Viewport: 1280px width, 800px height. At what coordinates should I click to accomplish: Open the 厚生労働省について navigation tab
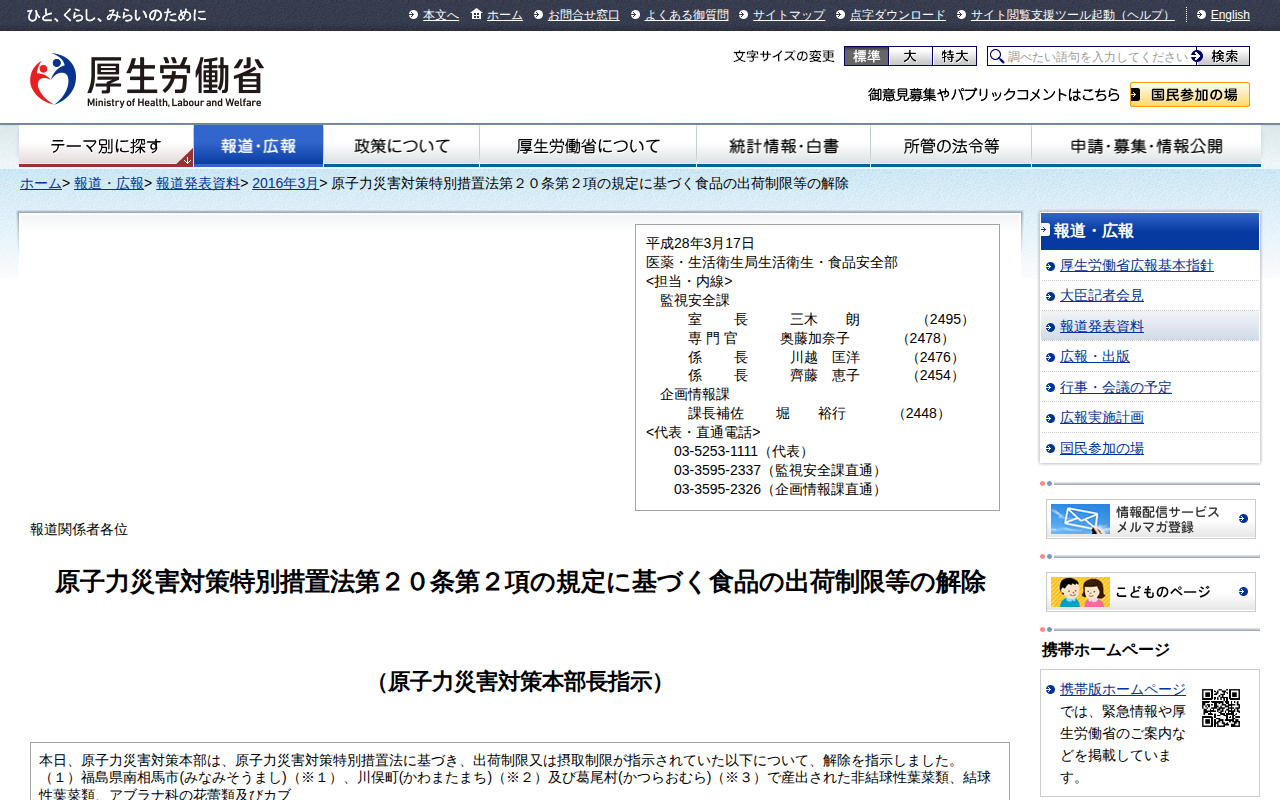(x=588, y=146)
